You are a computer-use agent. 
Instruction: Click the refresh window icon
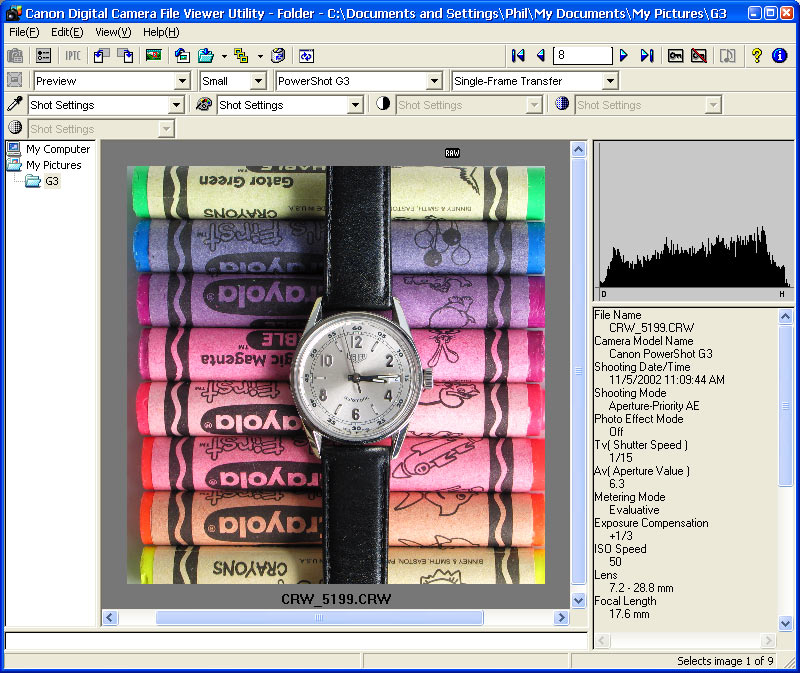pos(307,56)
